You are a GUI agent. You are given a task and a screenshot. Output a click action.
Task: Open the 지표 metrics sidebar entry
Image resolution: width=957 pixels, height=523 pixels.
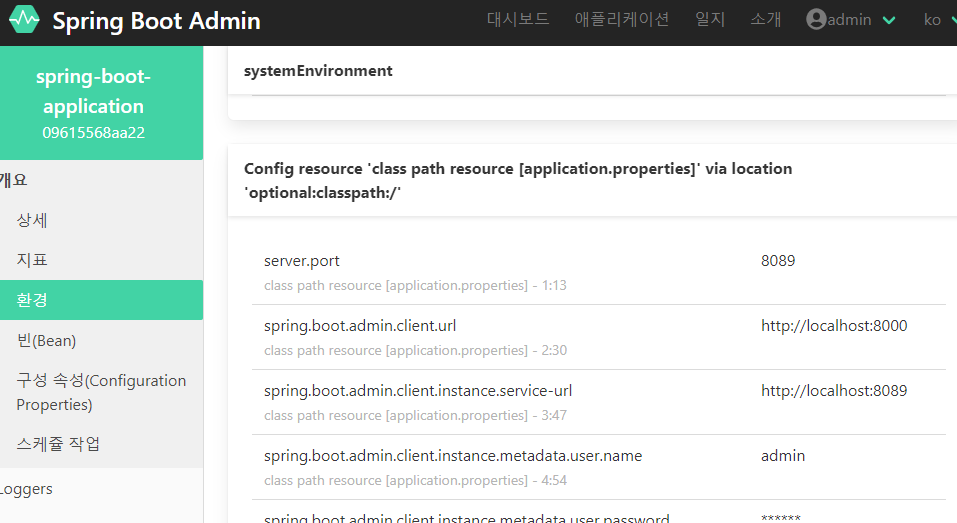(101, 260)
